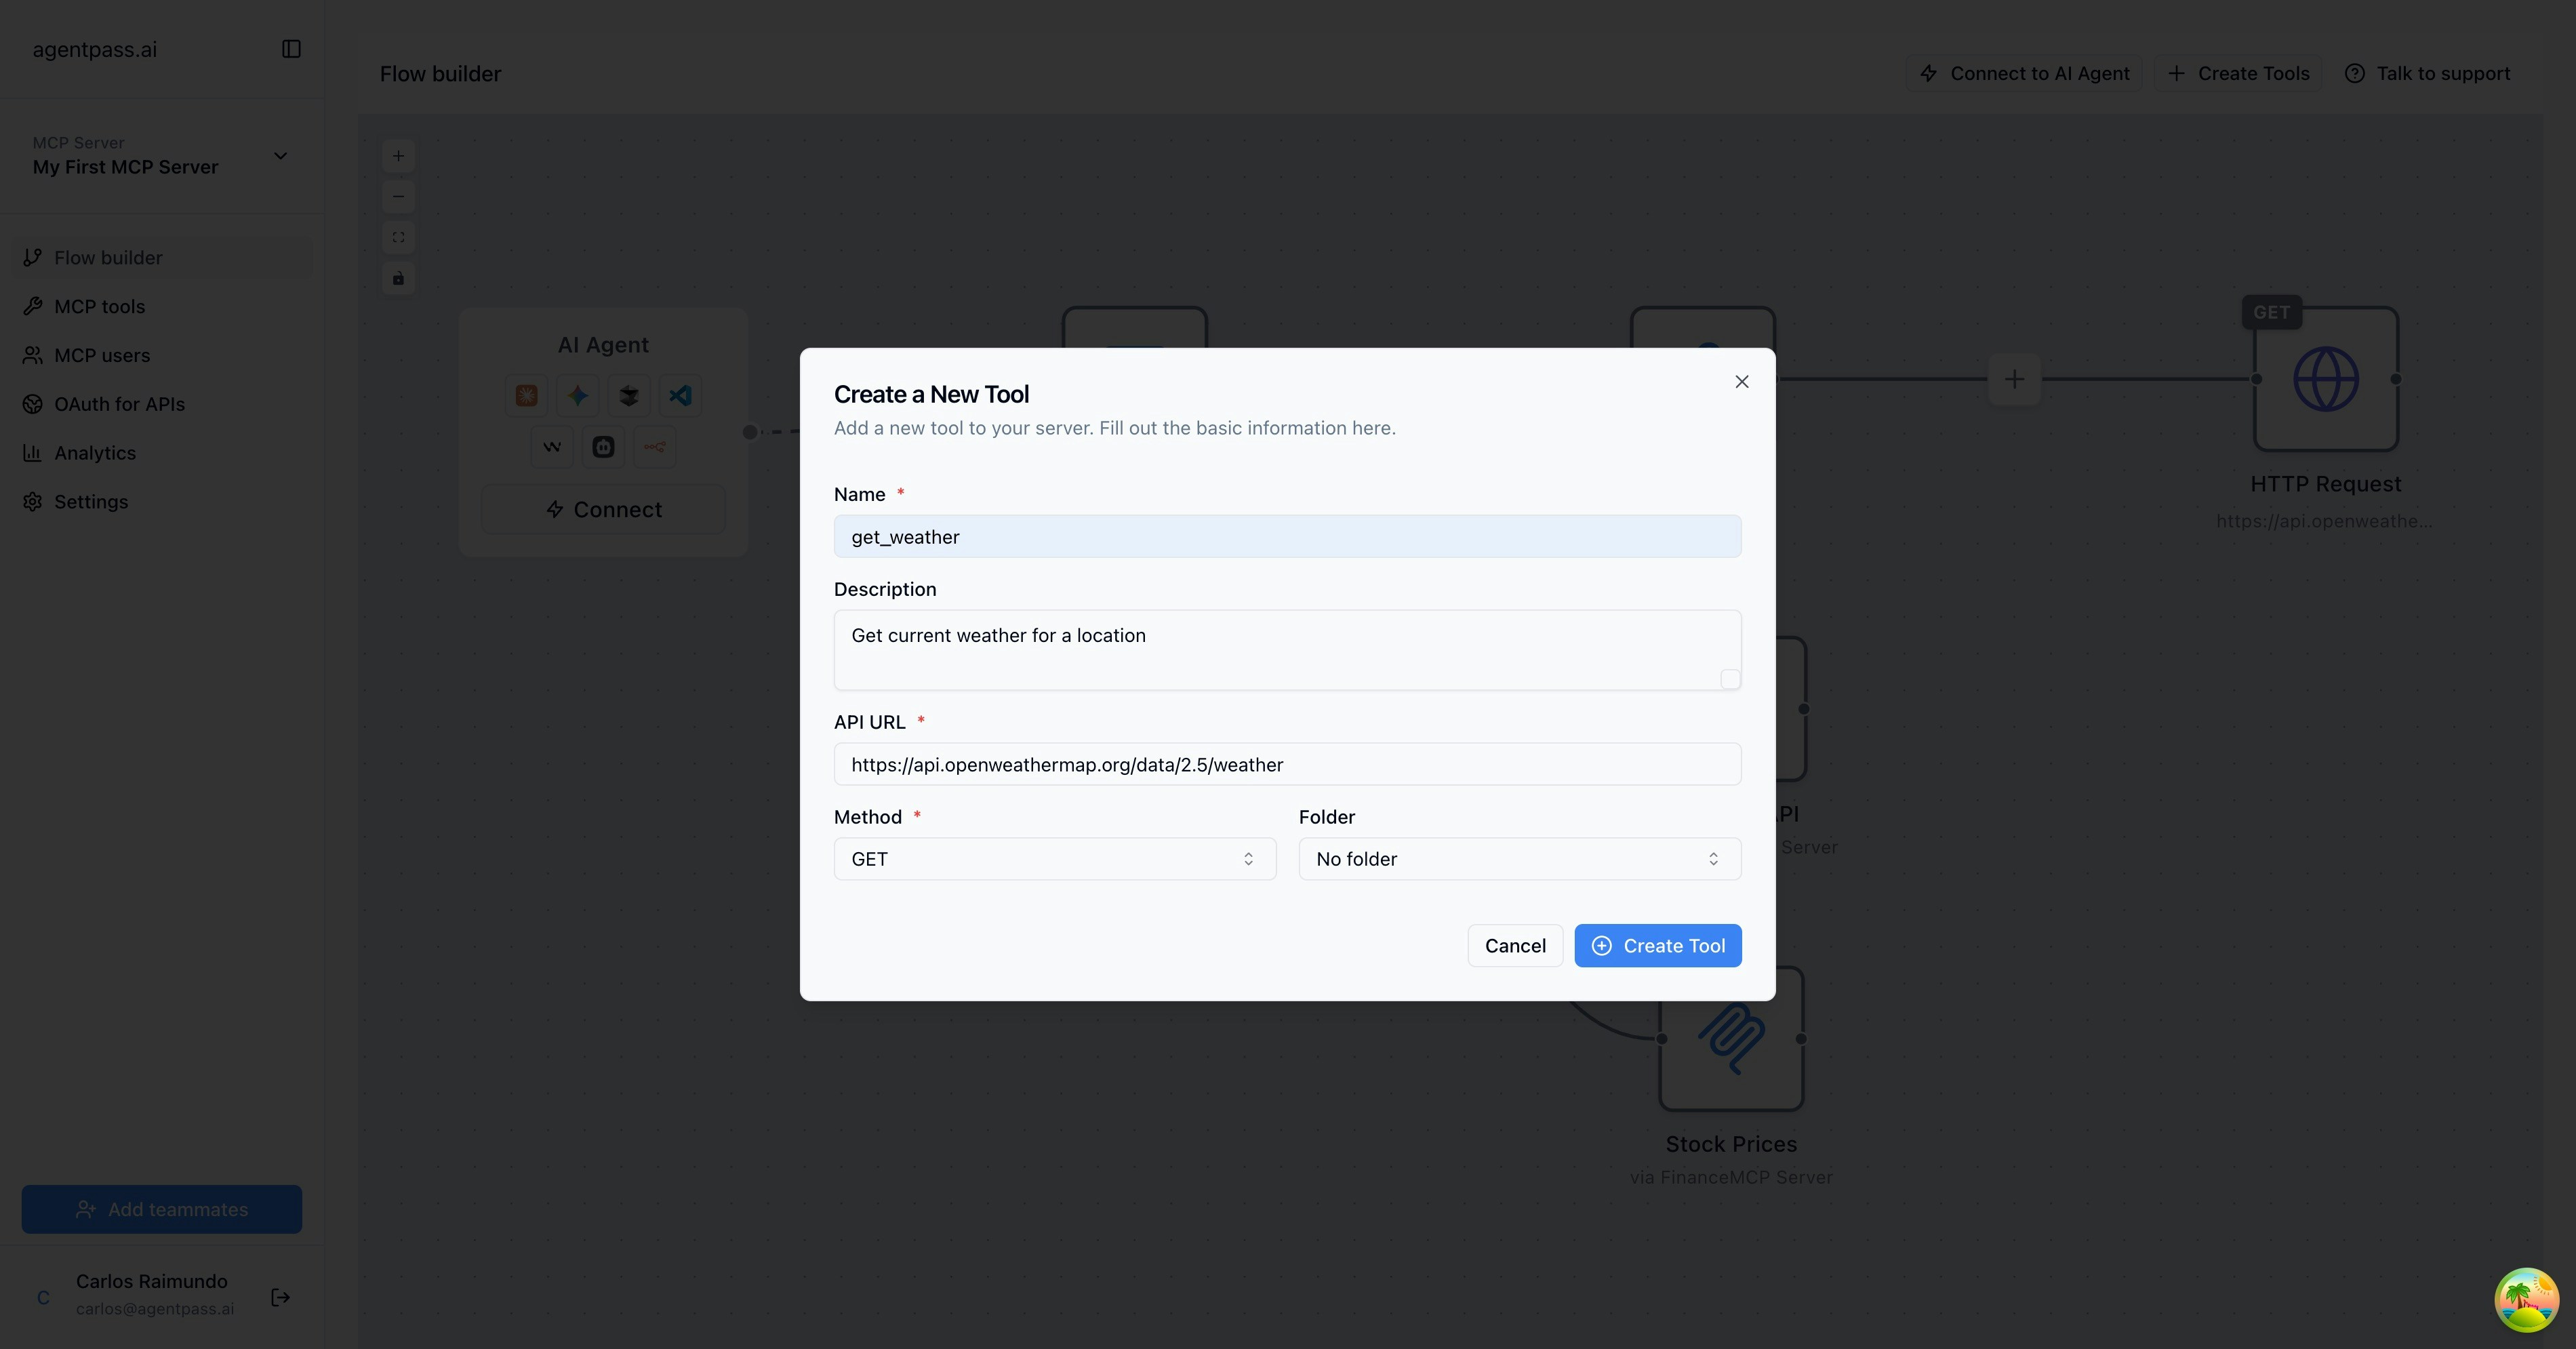Toggle the canvas lock icon
The width and height of the screenshot is (2576, 1349).
398,278
